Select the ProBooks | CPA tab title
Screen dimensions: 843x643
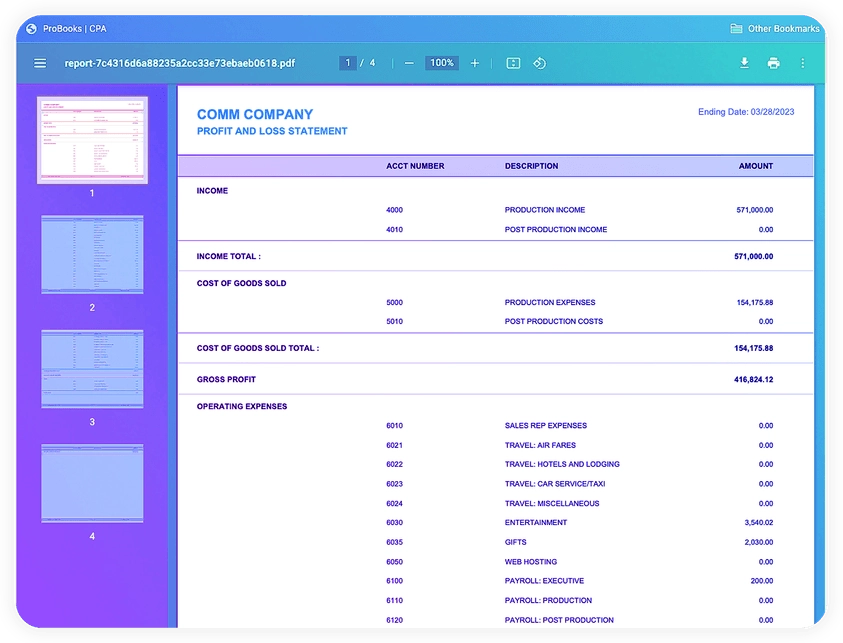(x=75, y=29)
